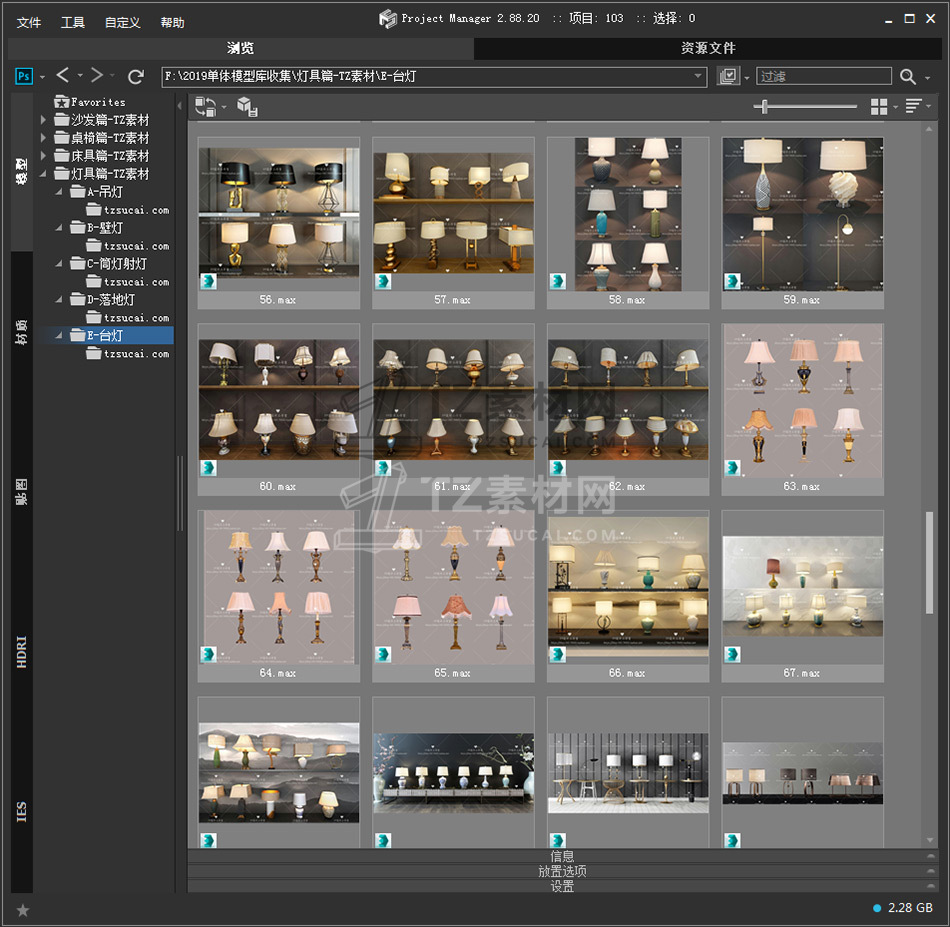This screenshot has height=927, width=950.
Task: Expand the 信息 panel
Action: point(562,856)
